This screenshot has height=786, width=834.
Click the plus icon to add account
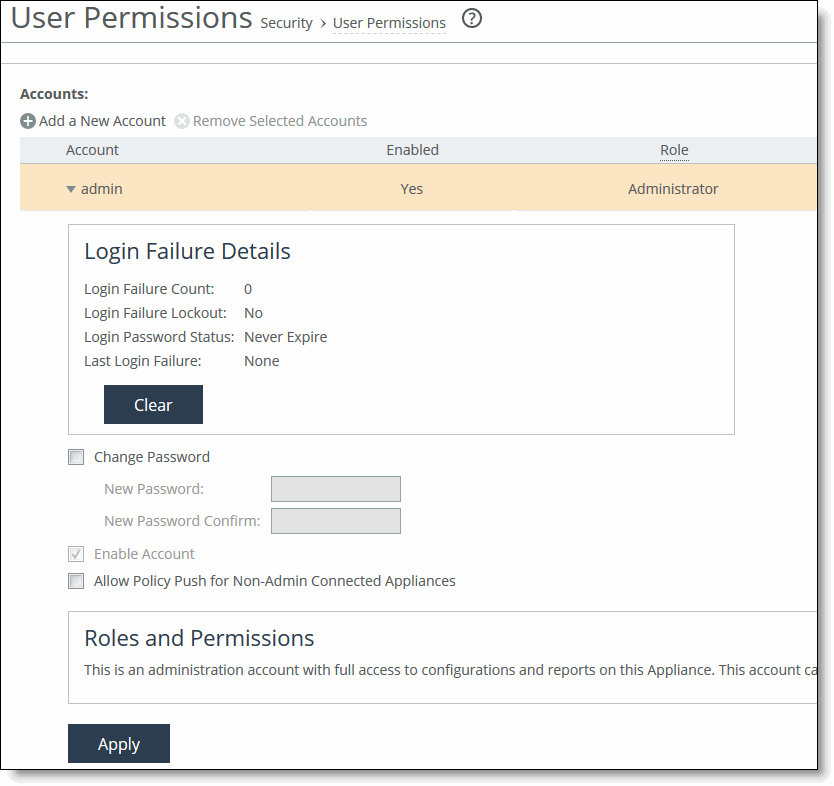coord(28,121)
